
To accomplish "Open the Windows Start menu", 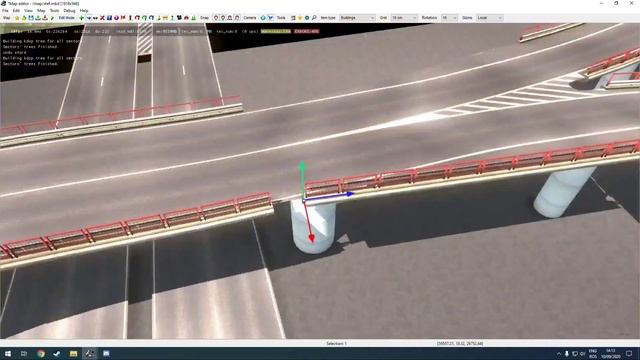I will pos(7,353).
